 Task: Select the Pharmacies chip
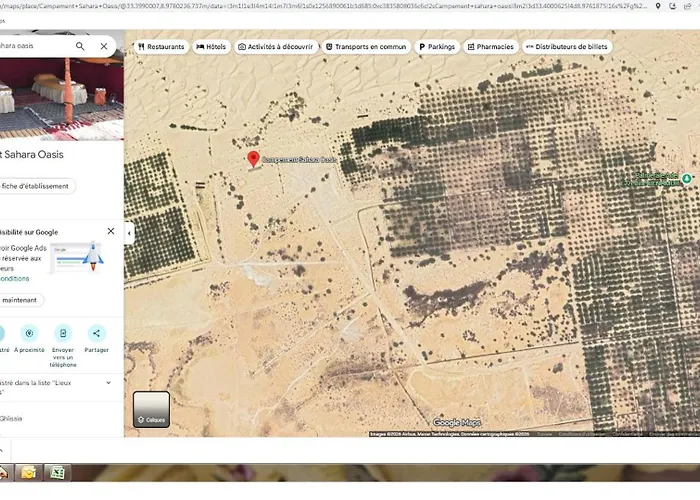pyautogui.click(x=491, y=47)
